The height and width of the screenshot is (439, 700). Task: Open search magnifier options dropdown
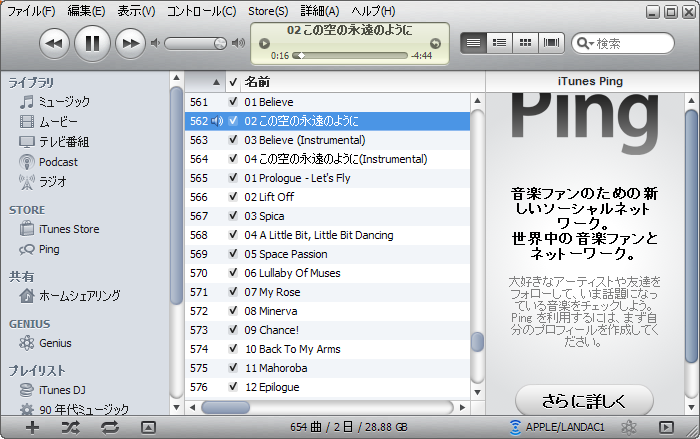pyautogui.click(x=585, y=43)
